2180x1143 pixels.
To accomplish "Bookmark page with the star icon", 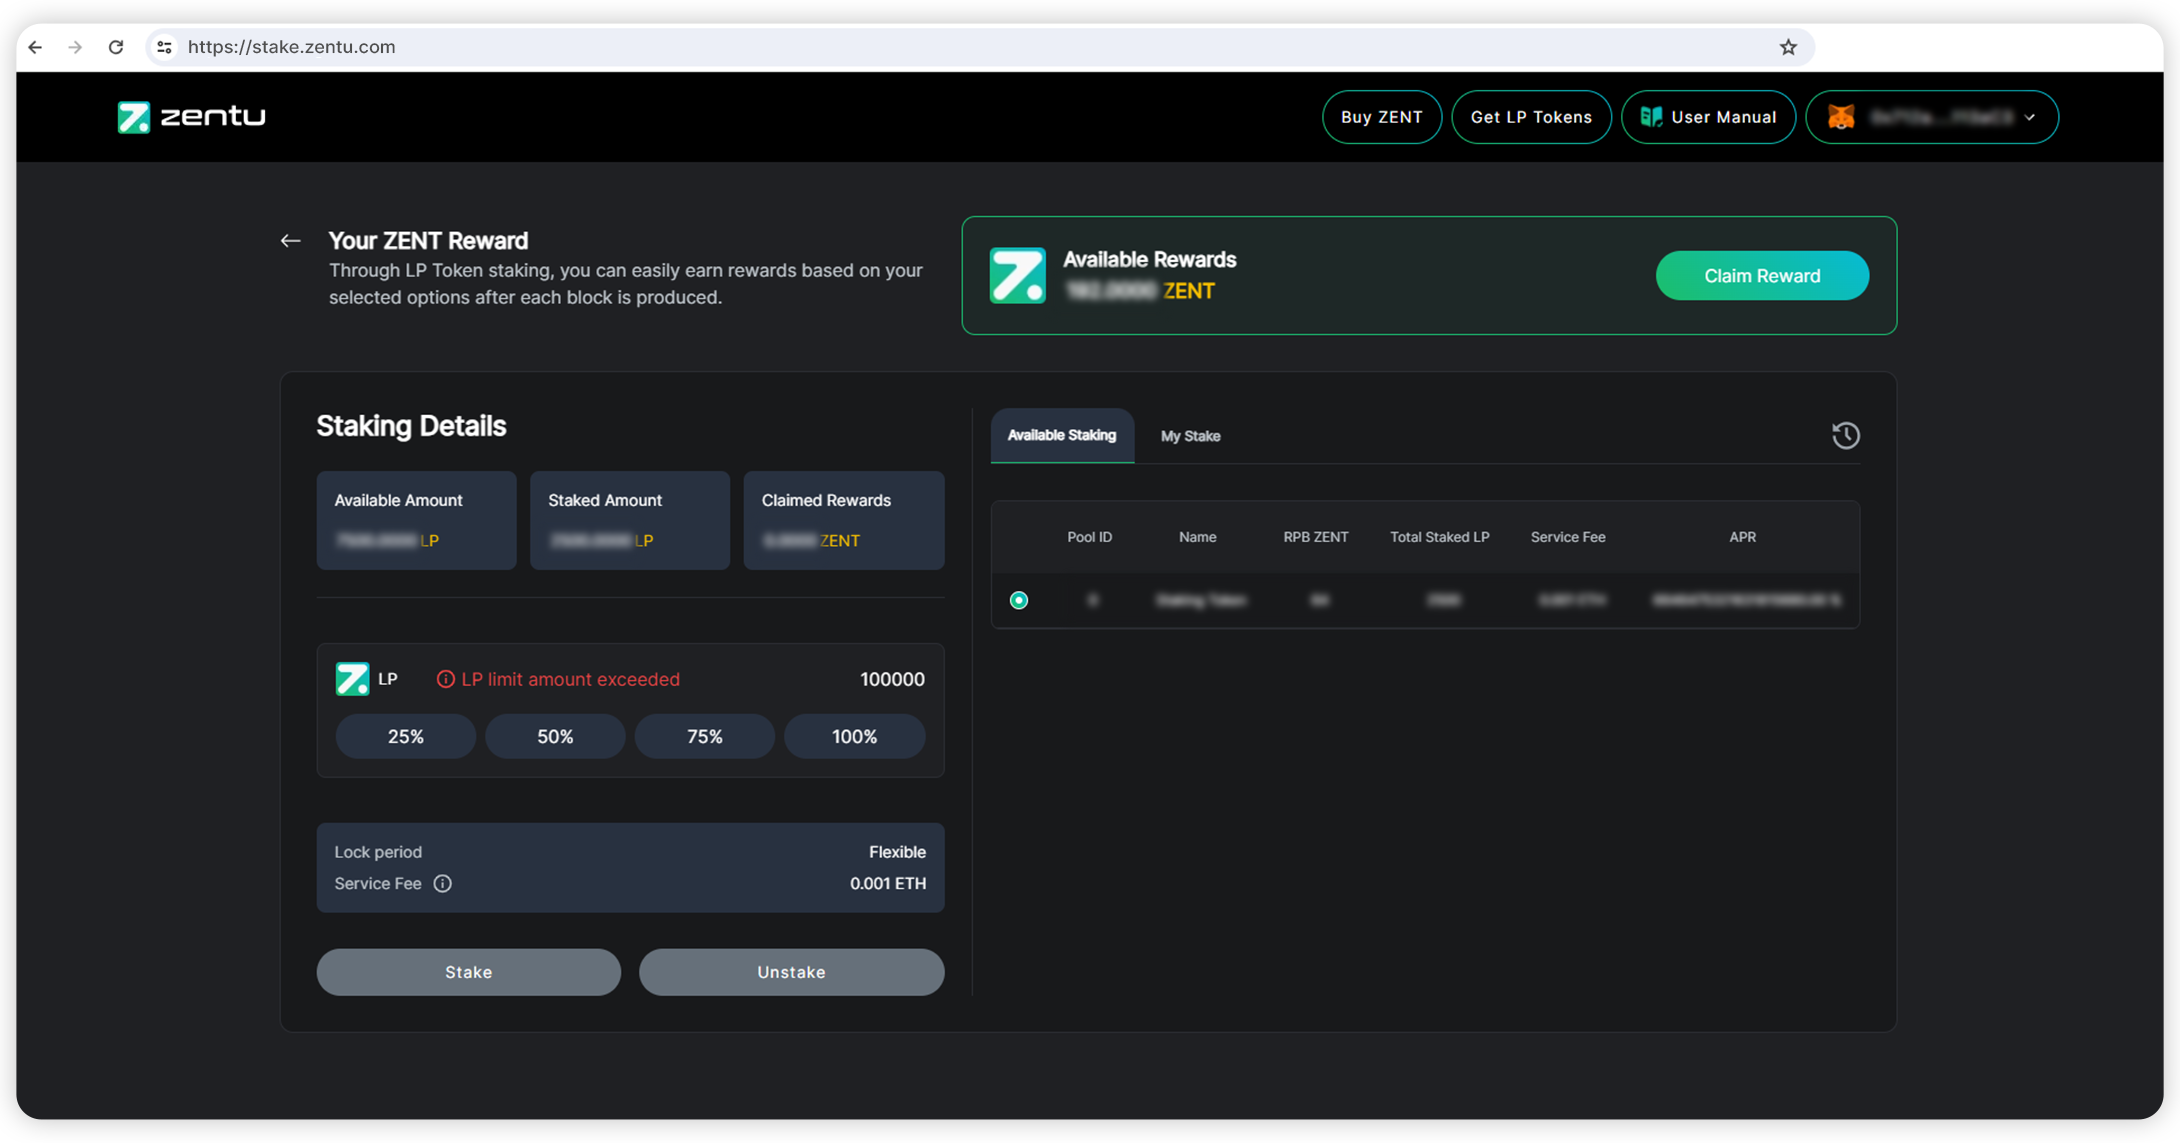I will click(1788, 47).
